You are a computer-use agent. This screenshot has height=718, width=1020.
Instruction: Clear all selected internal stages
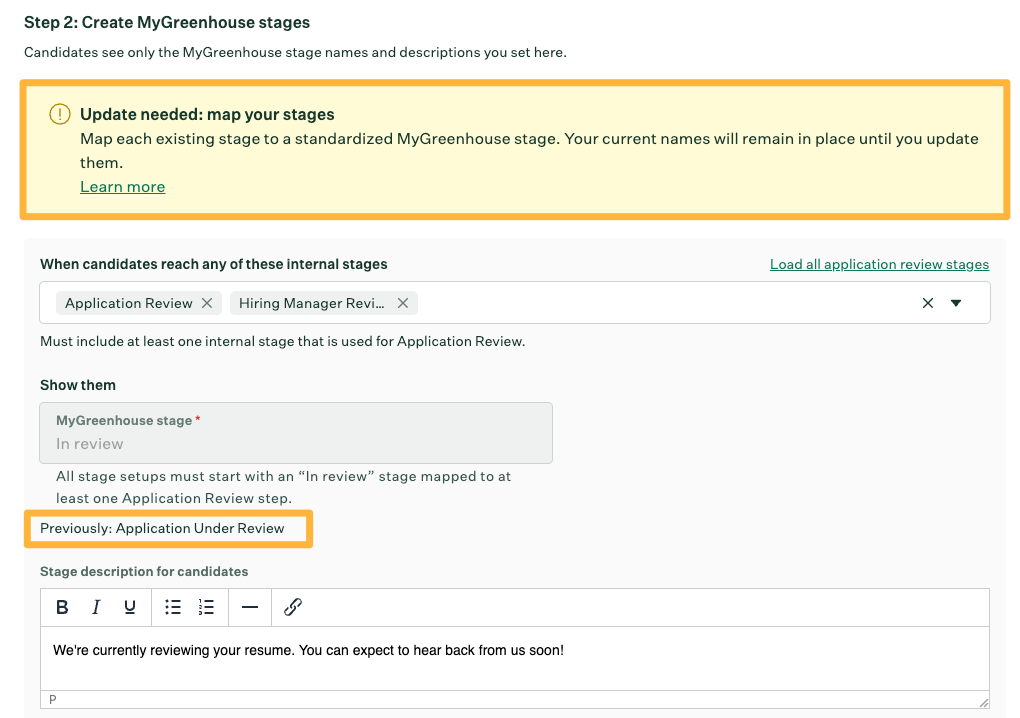pos(928,303)
